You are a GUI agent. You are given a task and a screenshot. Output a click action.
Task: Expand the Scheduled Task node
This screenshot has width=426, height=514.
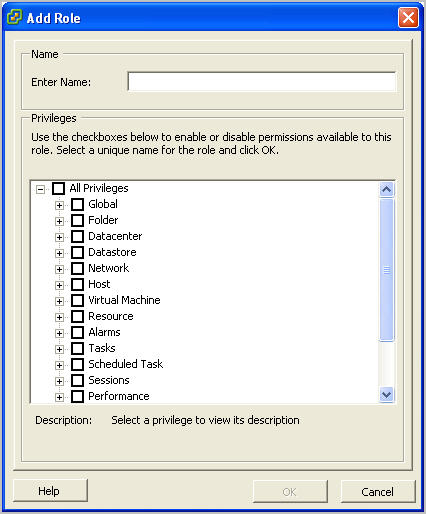coord(59,365)
